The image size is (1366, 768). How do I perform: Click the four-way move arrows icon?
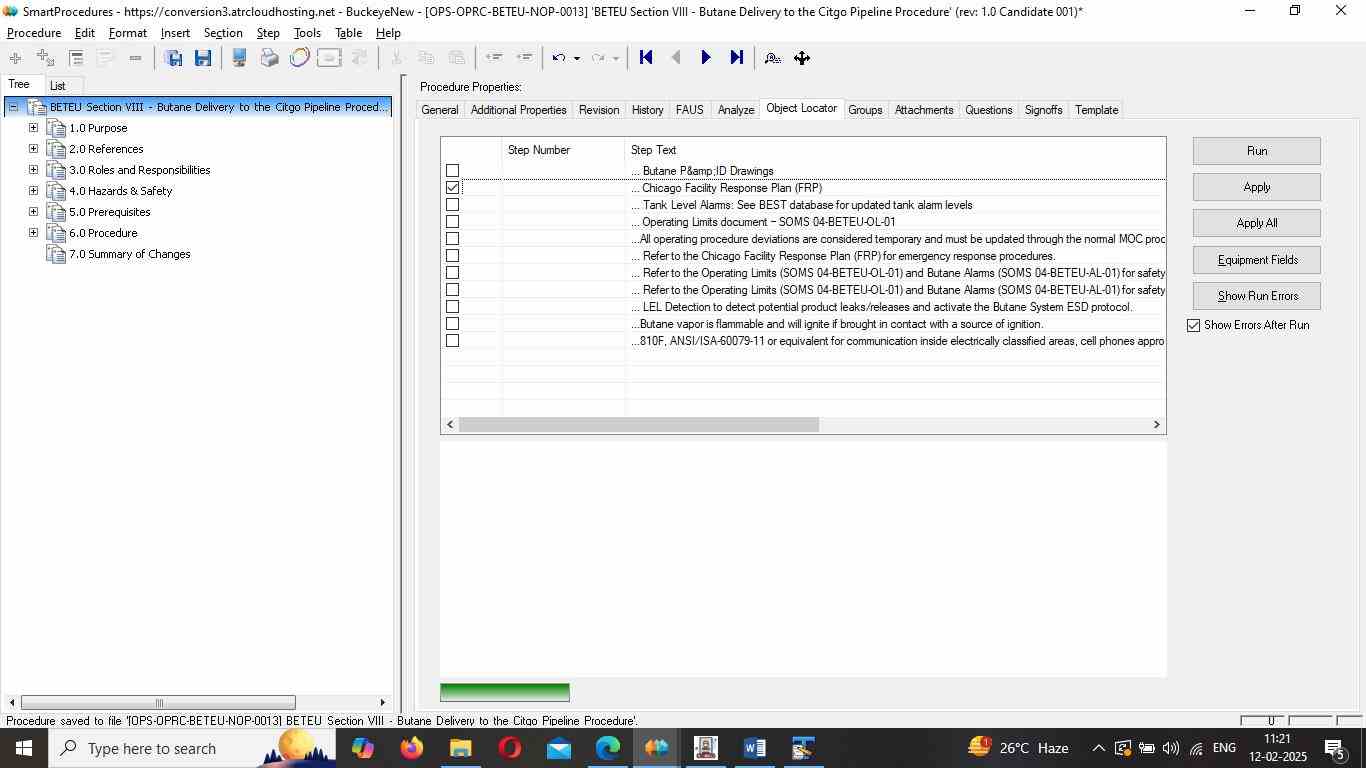point(802,58)
